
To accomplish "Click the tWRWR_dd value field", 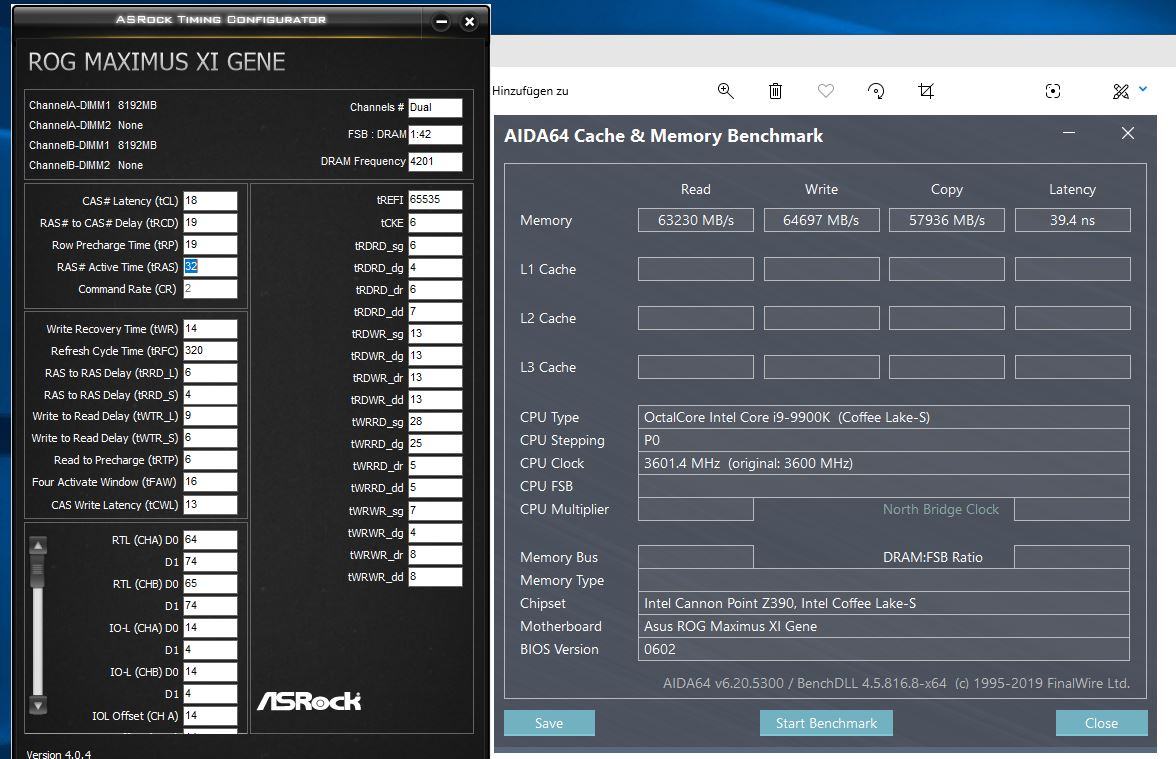I will pos(435,577).
